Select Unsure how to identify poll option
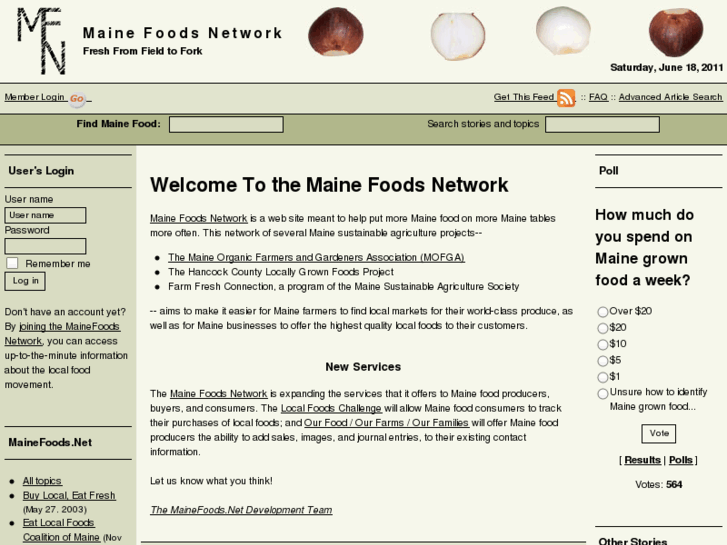The width and height of the screenshot is (727, 545). [603, 394]
